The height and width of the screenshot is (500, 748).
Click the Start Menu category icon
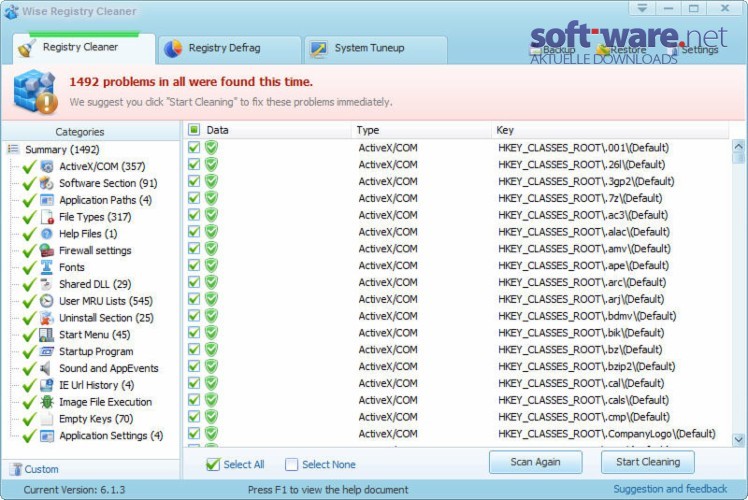pyautogui.click(x=47, y=334)
